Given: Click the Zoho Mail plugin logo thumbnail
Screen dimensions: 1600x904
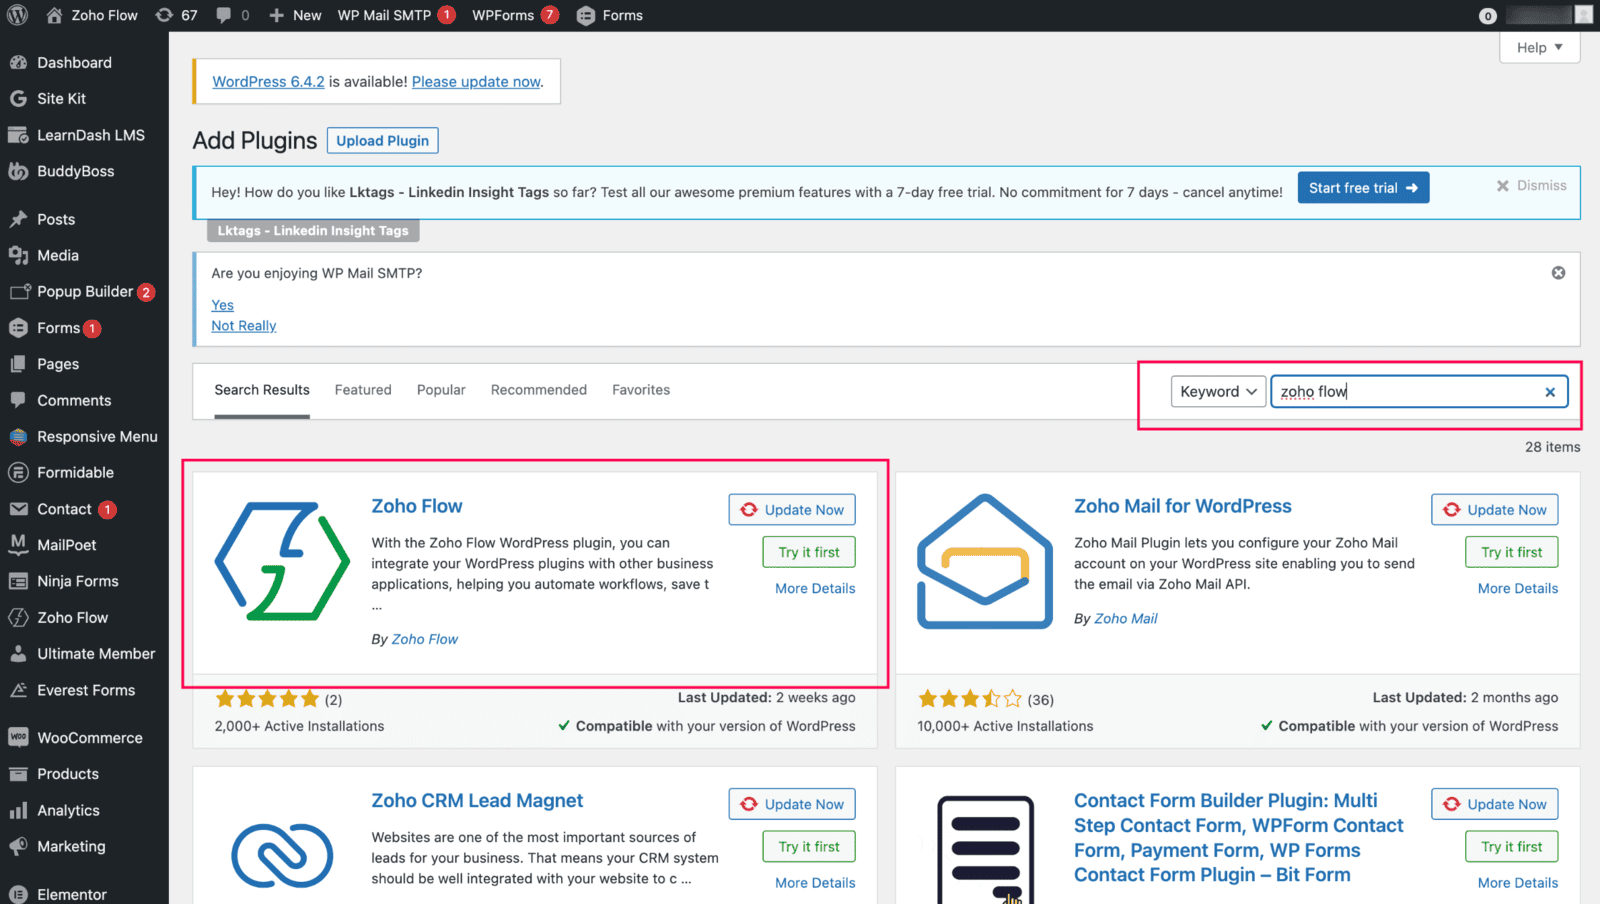Looking at the screenshot, I should coord(985,561).
